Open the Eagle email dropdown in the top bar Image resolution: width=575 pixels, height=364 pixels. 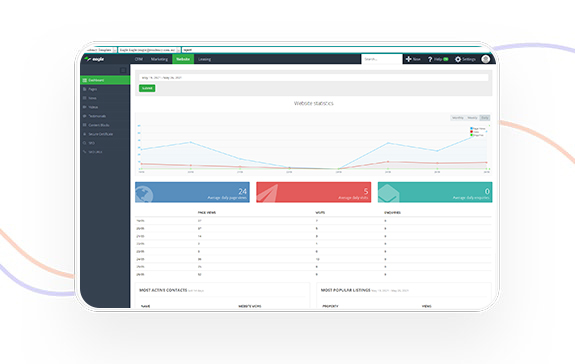[149, 50]
